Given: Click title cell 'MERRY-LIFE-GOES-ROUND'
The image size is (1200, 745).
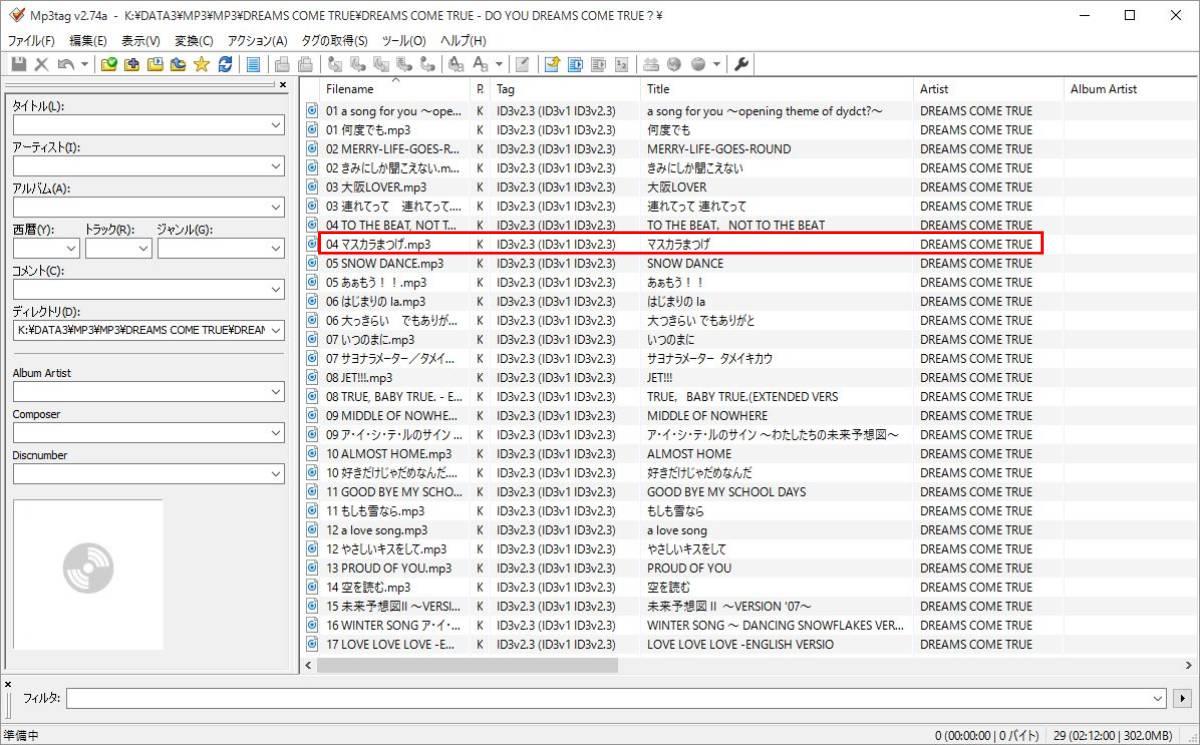Looking at the screenshot, I should point(719,149).
